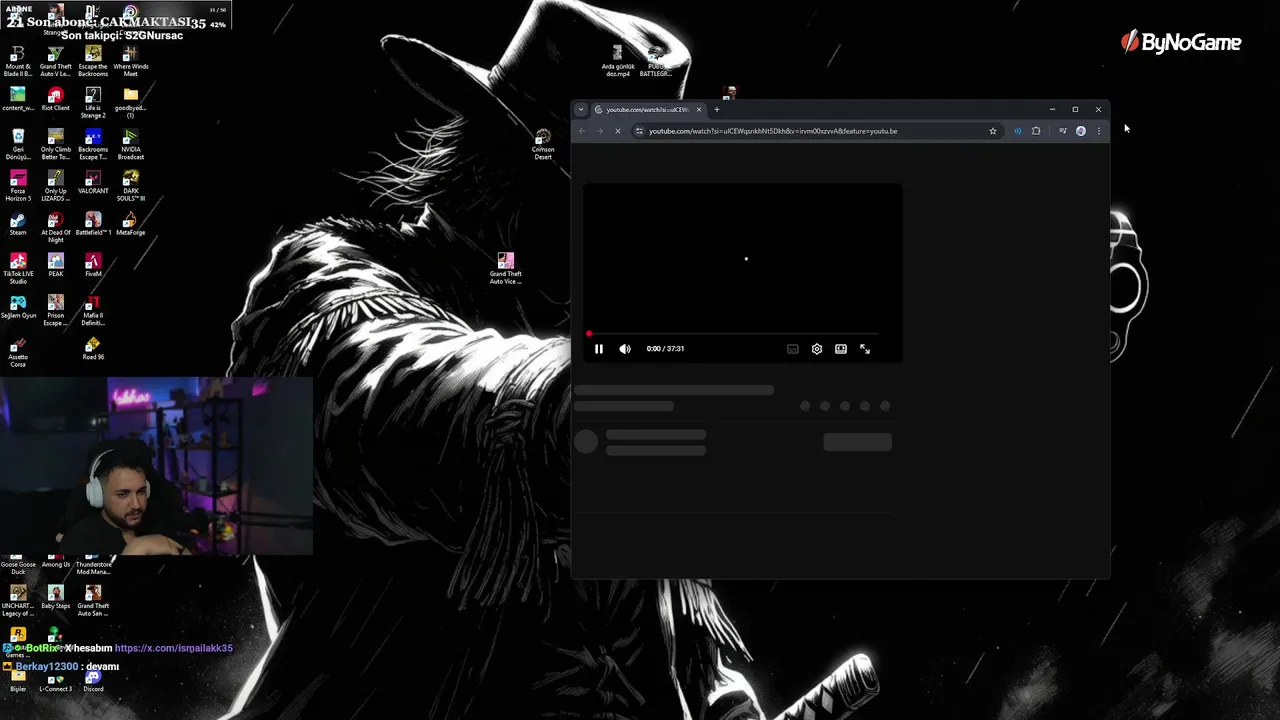Open the goodbyed folder on desktop
This screenshot has height=720, width=1280.
click(x=131, y=102)
